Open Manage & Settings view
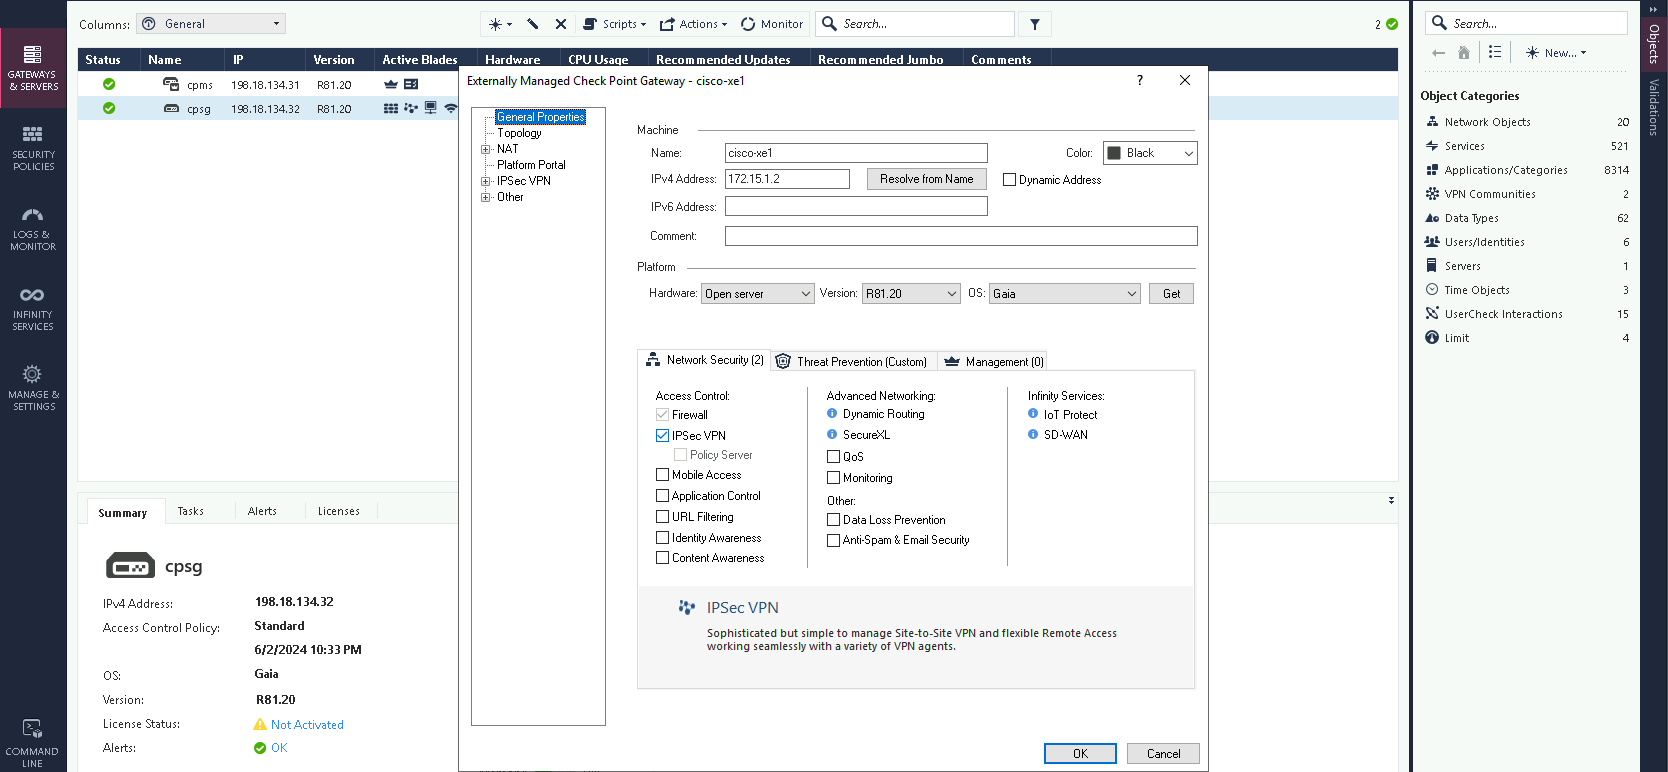Viewport: 1668px width, 772px height. point(33,387)
